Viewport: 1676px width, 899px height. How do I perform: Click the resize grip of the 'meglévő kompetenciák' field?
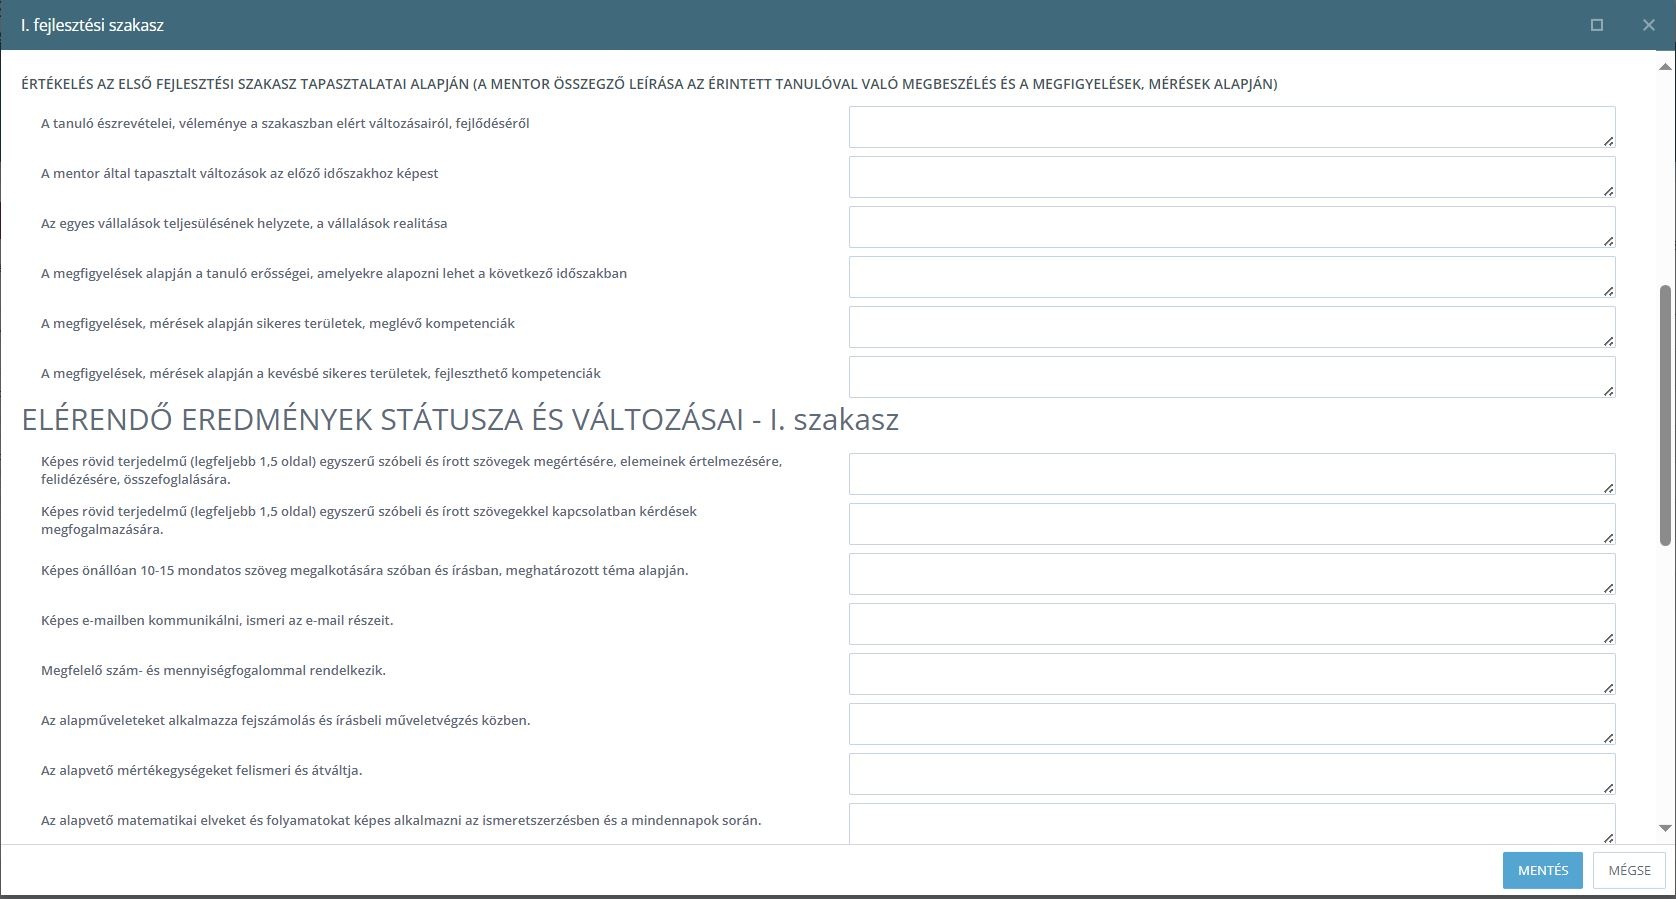tap(1608, 341)
